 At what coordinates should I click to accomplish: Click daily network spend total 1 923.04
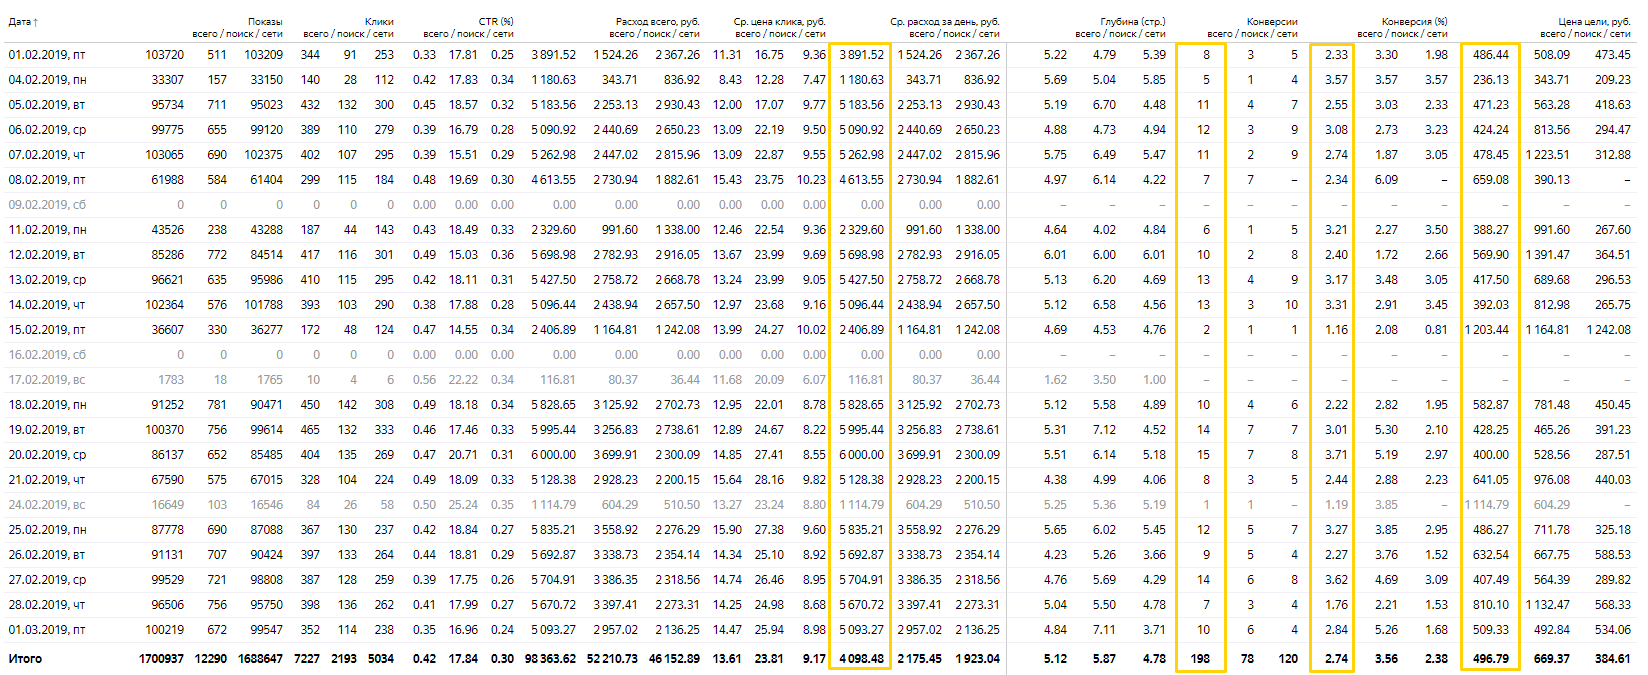pos(978,659)
